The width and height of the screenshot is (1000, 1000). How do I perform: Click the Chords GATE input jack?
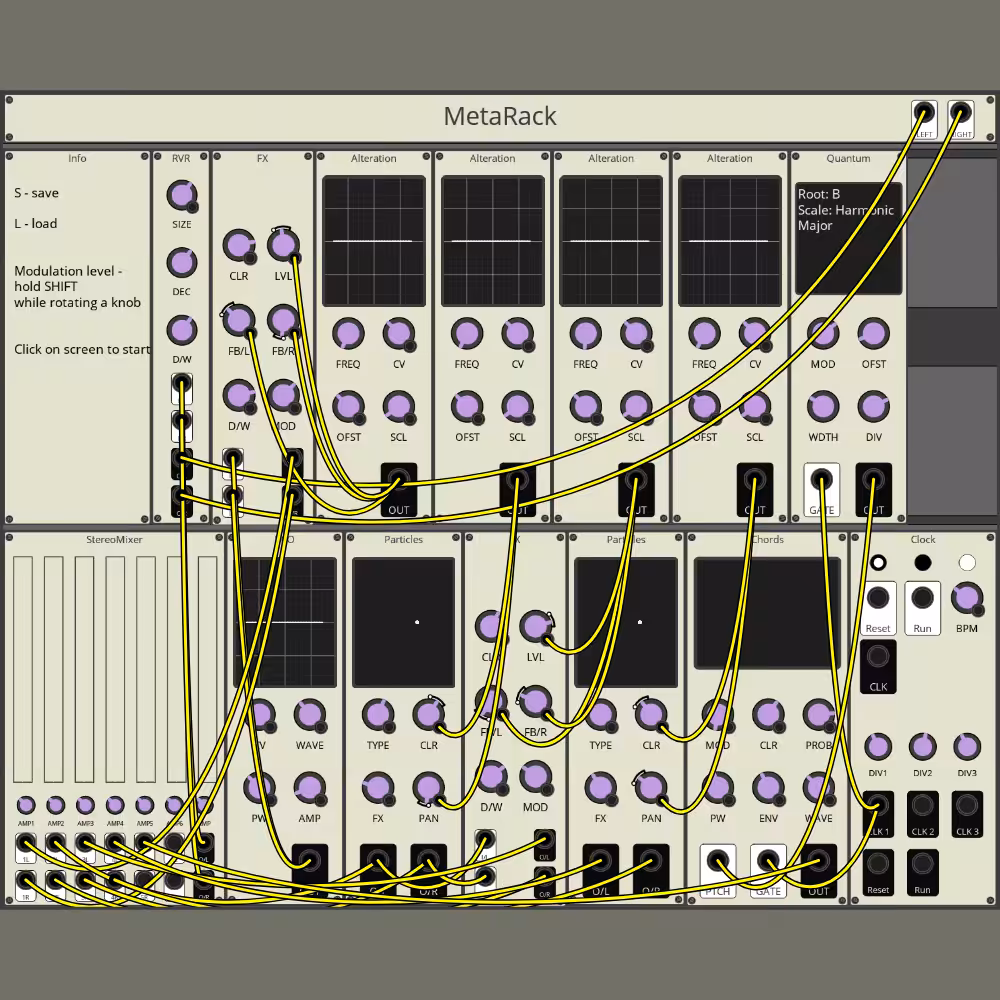click(x=768, y=862)
